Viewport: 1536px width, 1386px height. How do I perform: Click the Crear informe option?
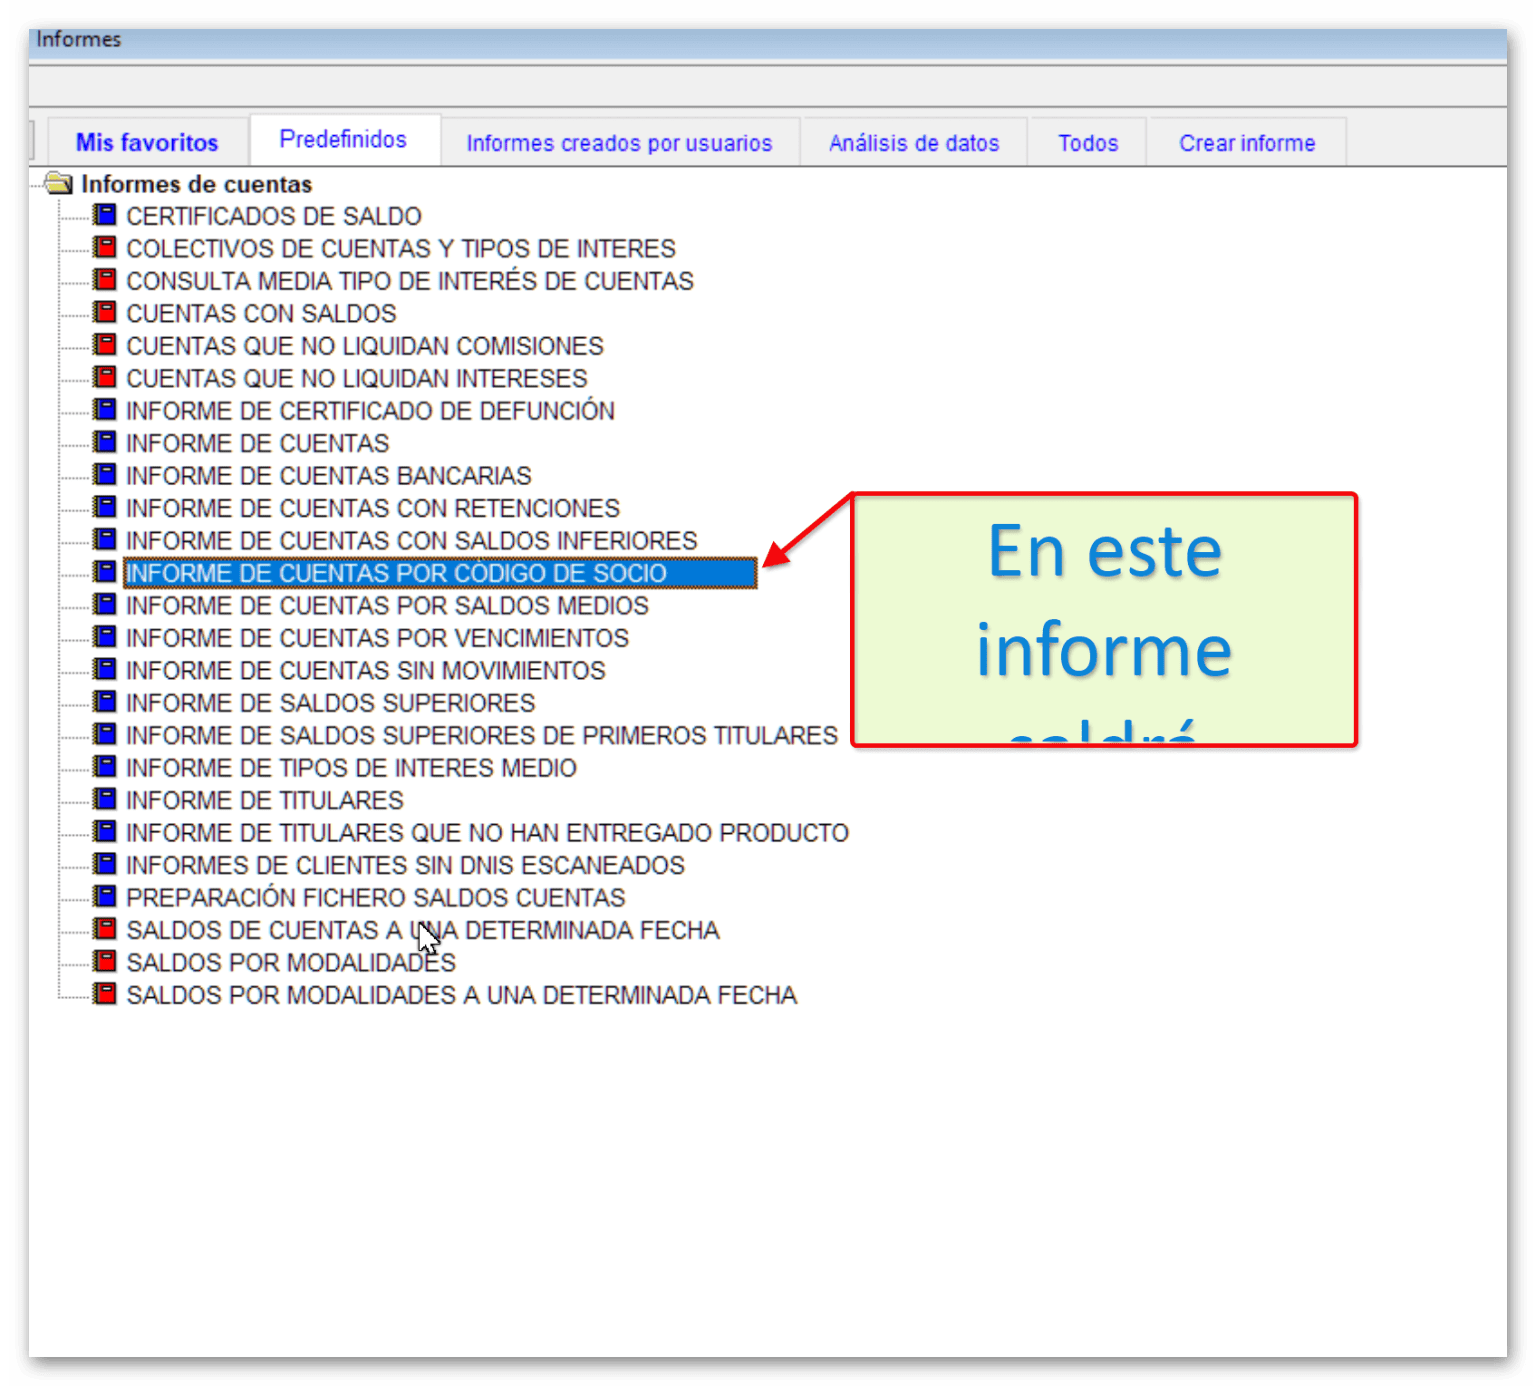tap(1247, 143)
